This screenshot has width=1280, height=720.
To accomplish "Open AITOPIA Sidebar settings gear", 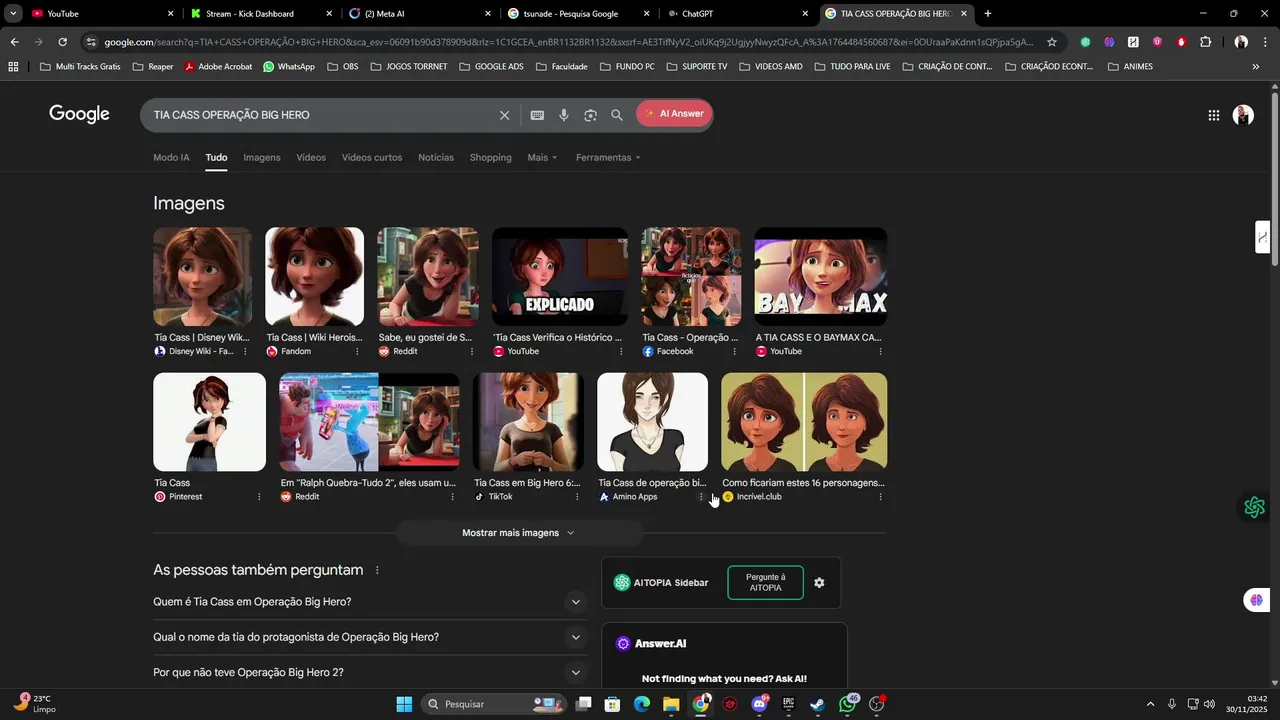I will point(819,583).
